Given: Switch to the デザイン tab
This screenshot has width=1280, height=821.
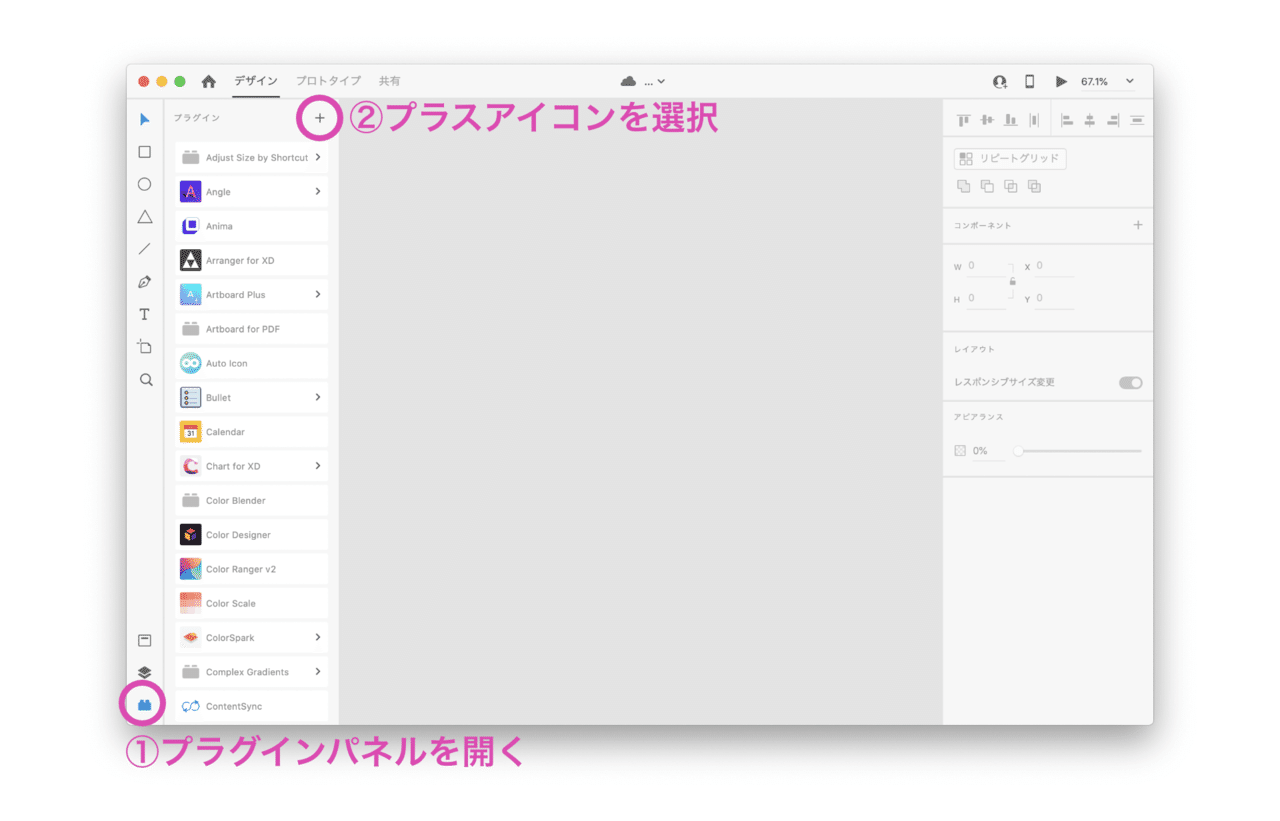Looking at the screenshot, I should (256, 81).
